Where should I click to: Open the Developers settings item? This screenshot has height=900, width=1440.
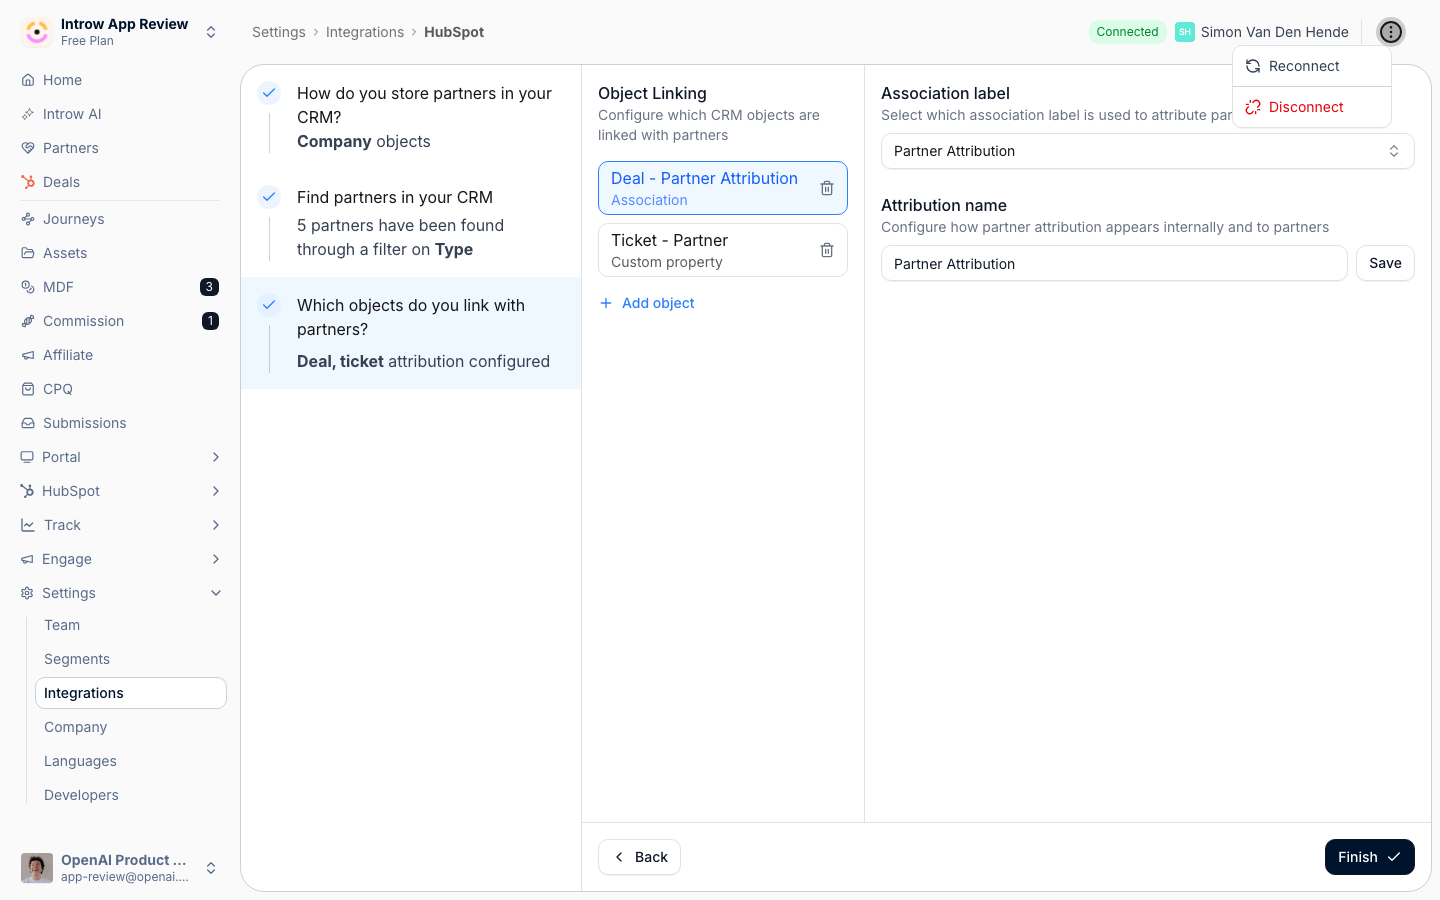(131, 795)
